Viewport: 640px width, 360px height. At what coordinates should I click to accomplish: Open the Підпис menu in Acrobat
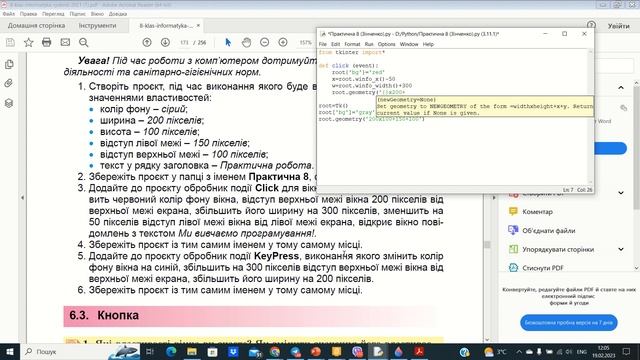pyautogui.click(x=78, y=14)
